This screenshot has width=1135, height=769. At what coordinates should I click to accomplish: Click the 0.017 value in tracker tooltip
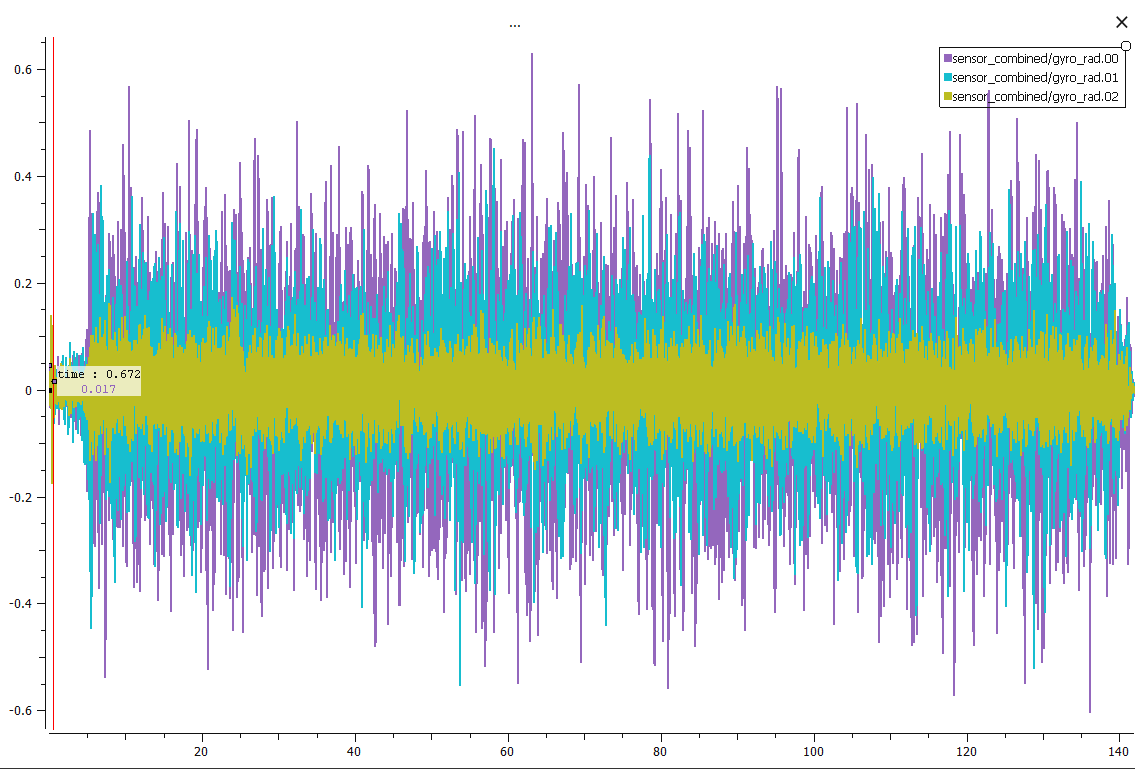click(x=98, y=389)
